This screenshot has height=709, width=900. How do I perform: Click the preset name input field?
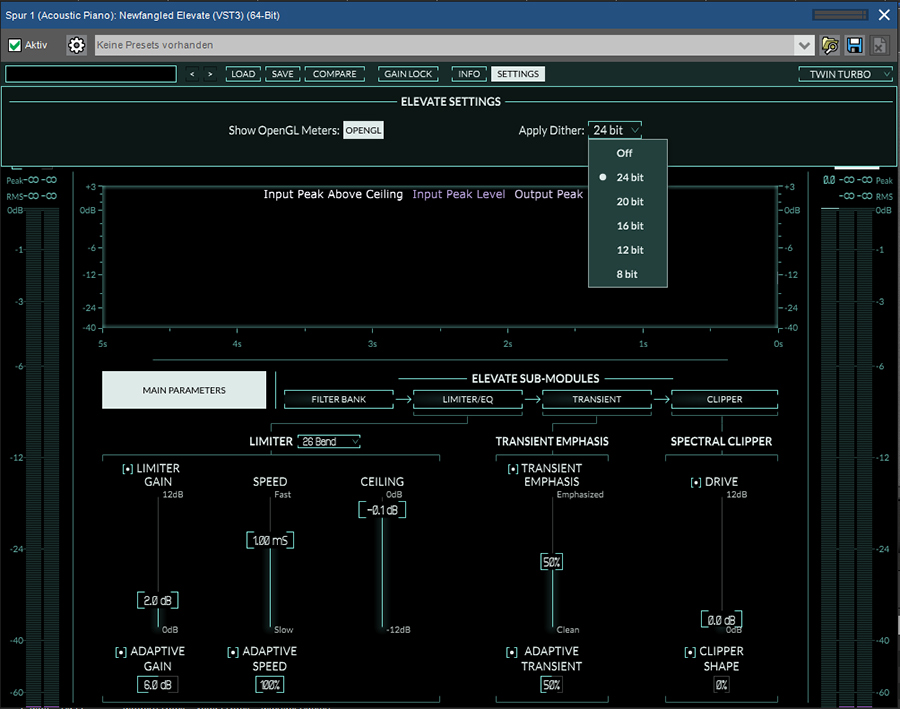point(91,74)
